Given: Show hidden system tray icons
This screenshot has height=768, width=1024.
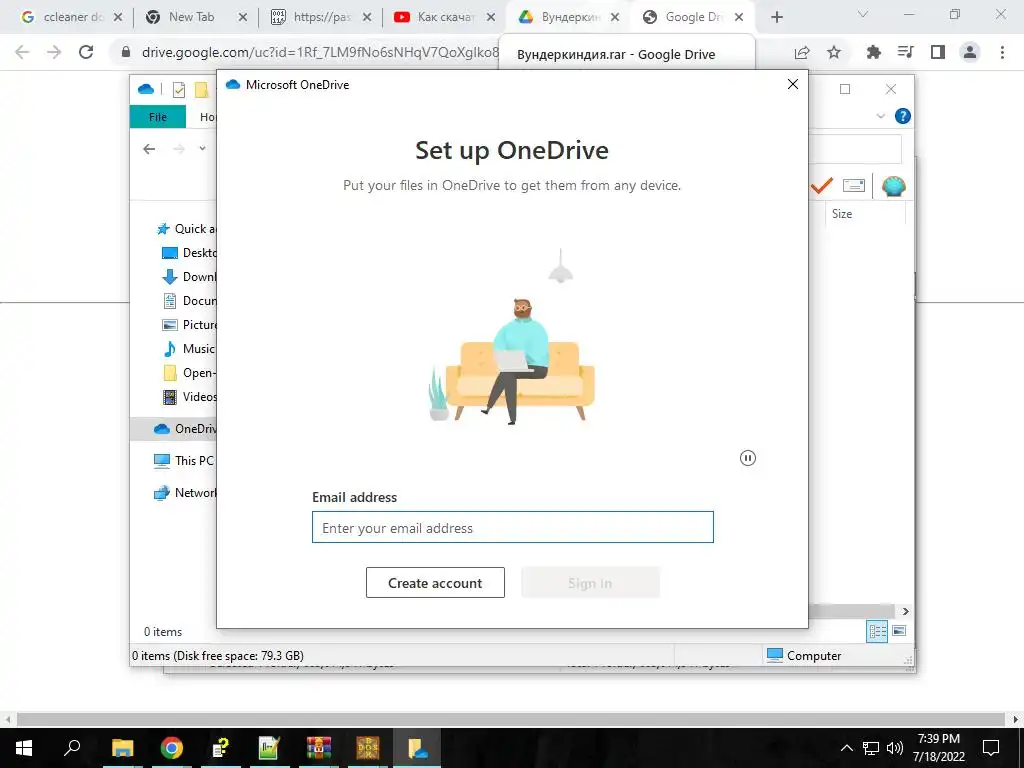Looking at the screenshot, I should pos(846,748).
